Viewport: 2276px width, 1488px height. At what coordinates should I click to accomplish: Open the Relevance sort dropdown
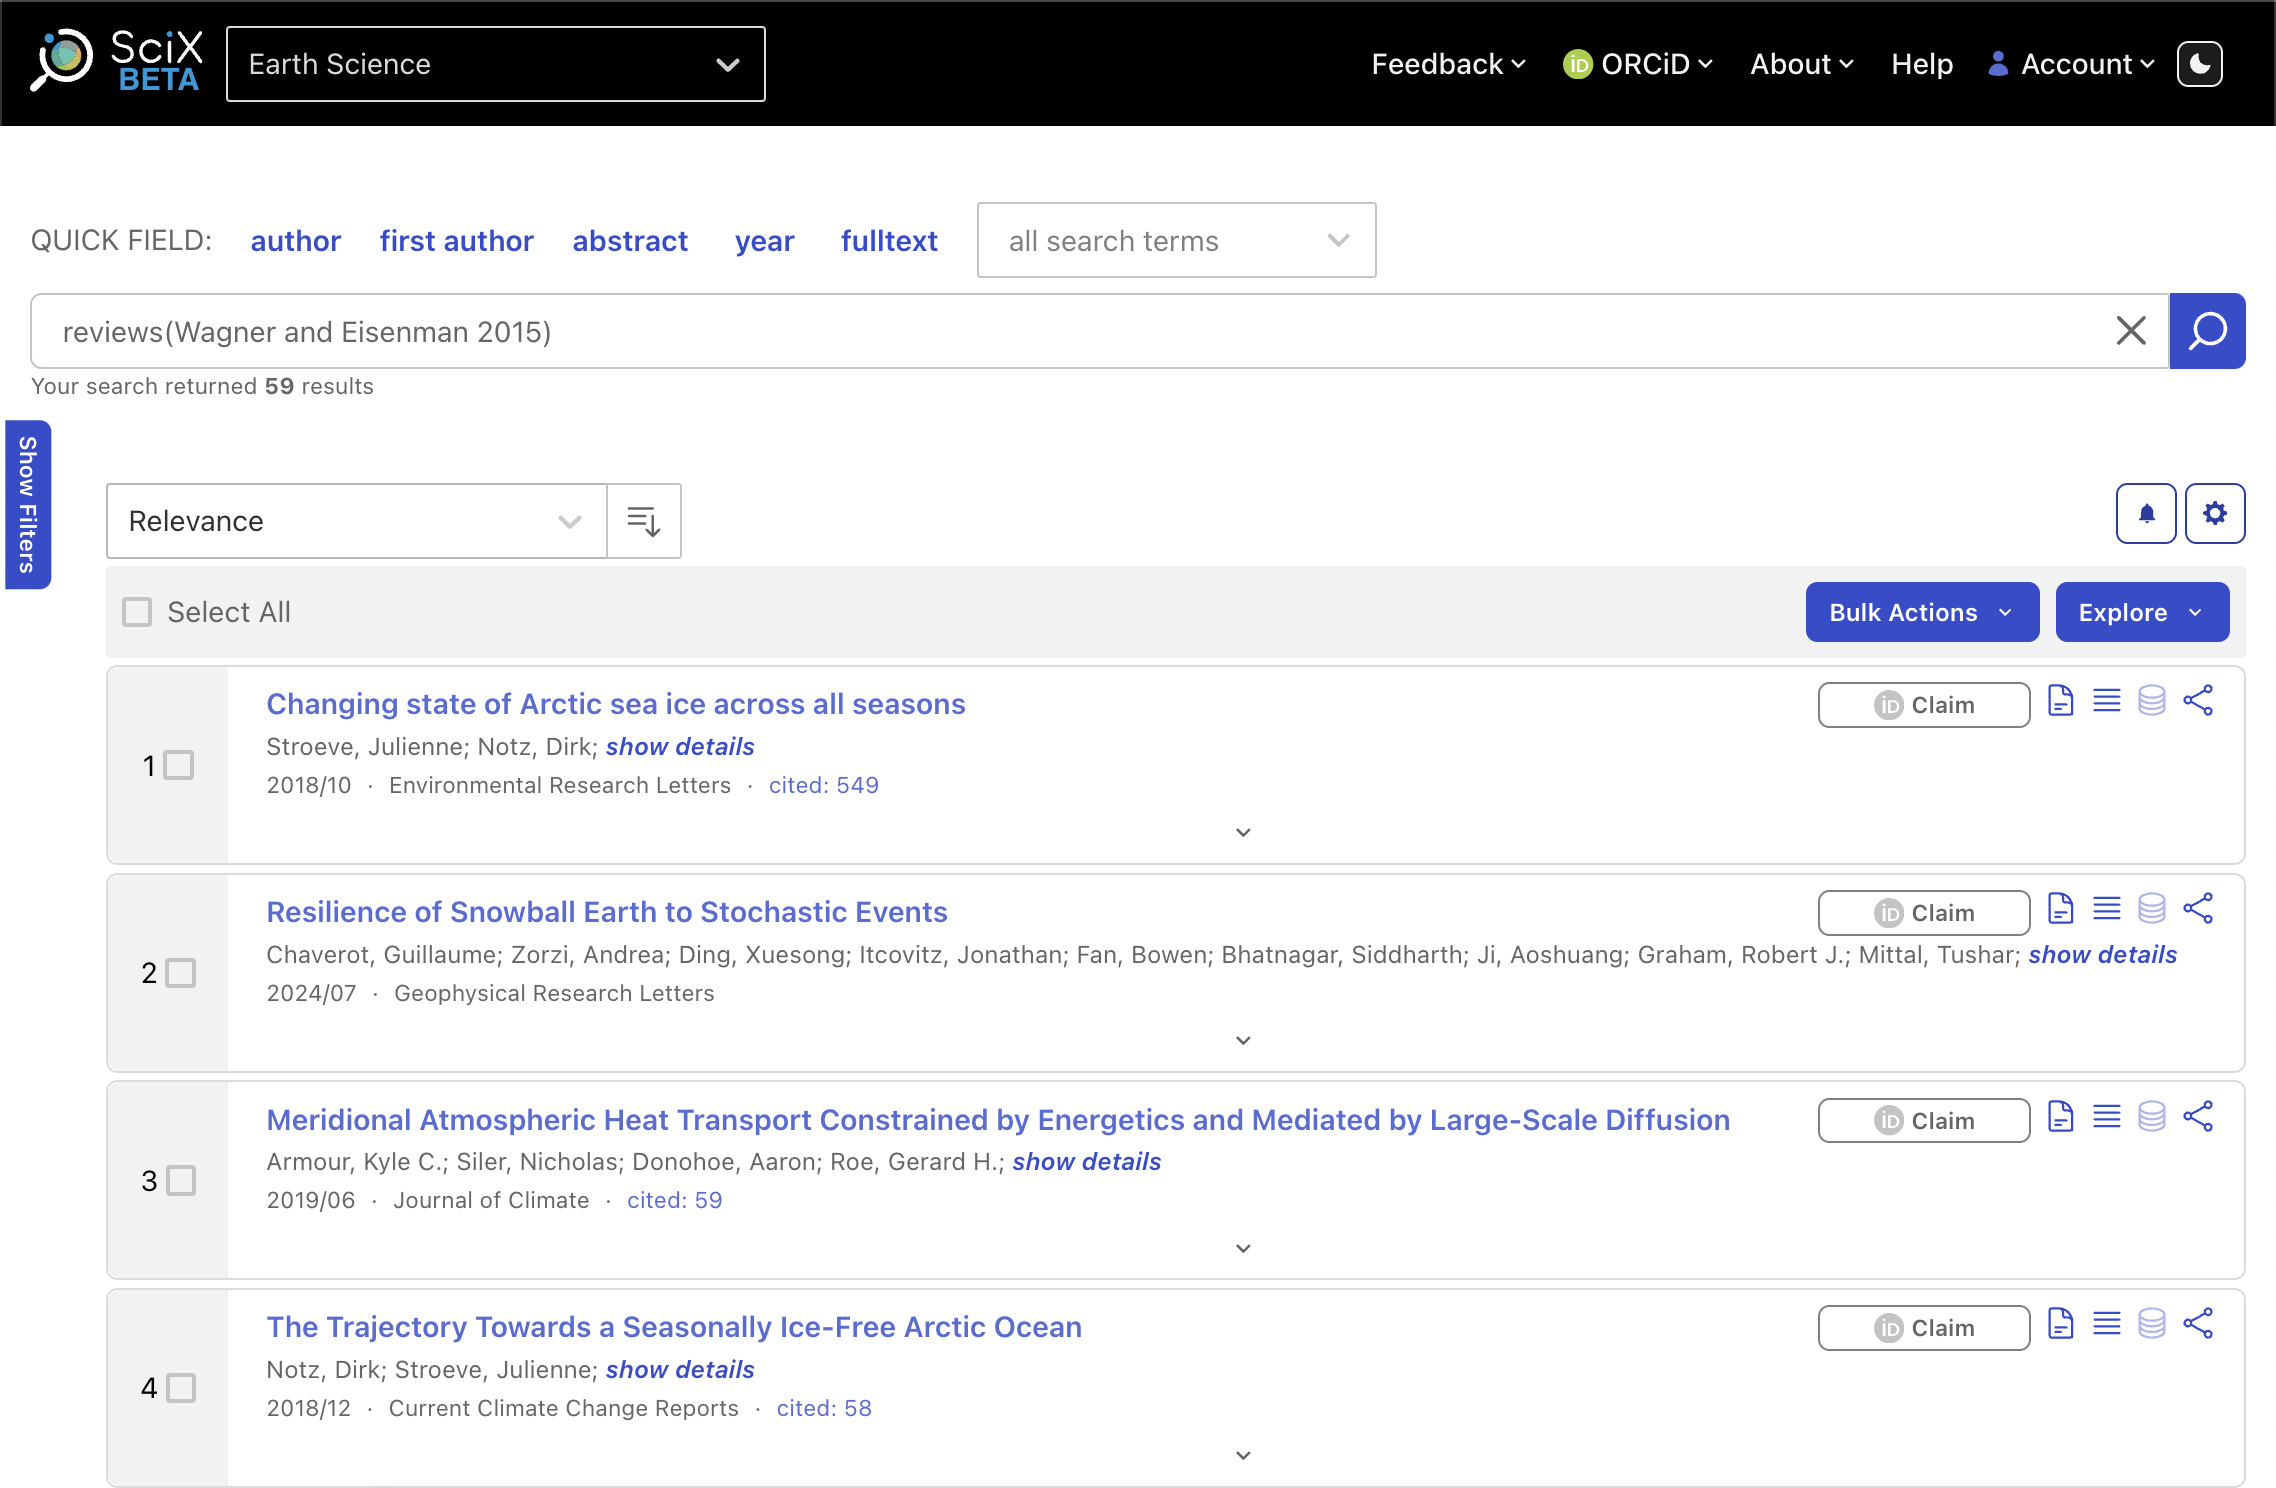[356, 521]
